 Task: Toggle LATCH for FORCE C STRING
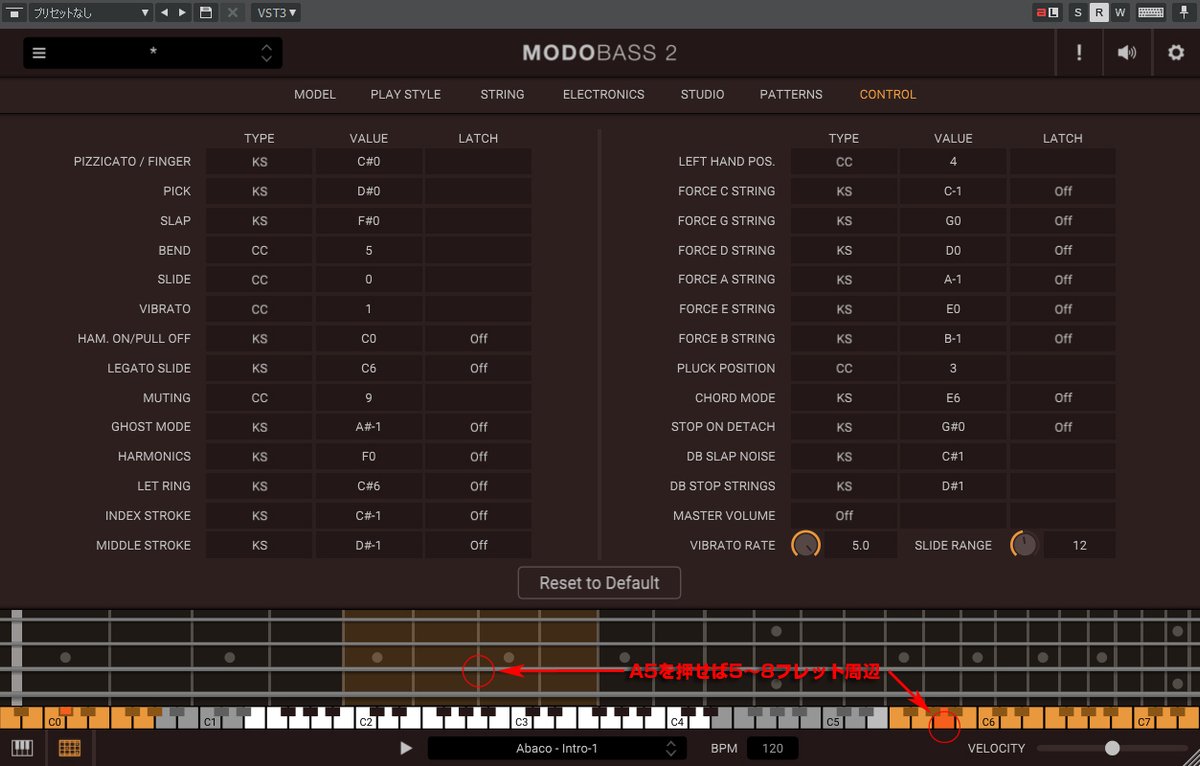point(1063,191)
